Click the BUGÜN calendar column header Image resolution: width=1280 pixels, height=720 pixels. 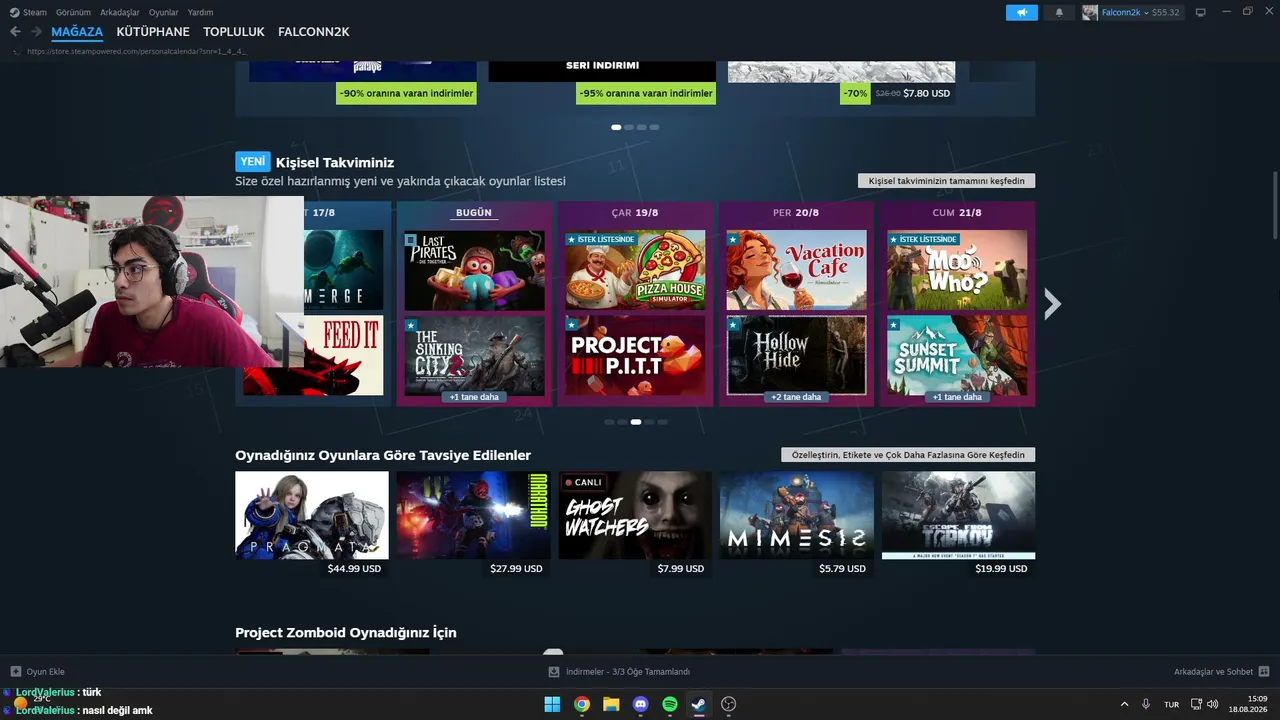point(474,213)
